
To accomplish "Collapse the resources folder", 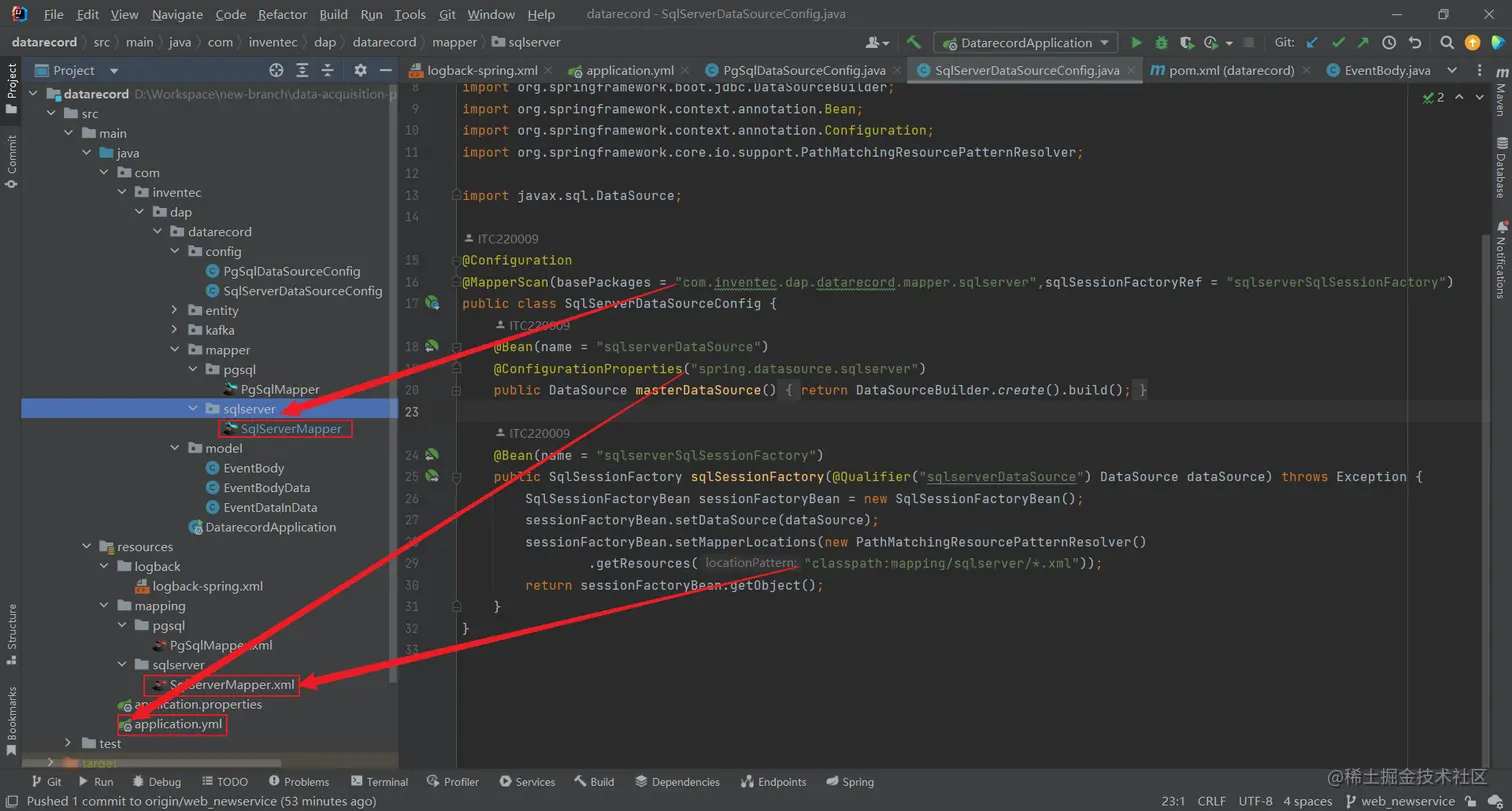I will (x=86, y=547).
